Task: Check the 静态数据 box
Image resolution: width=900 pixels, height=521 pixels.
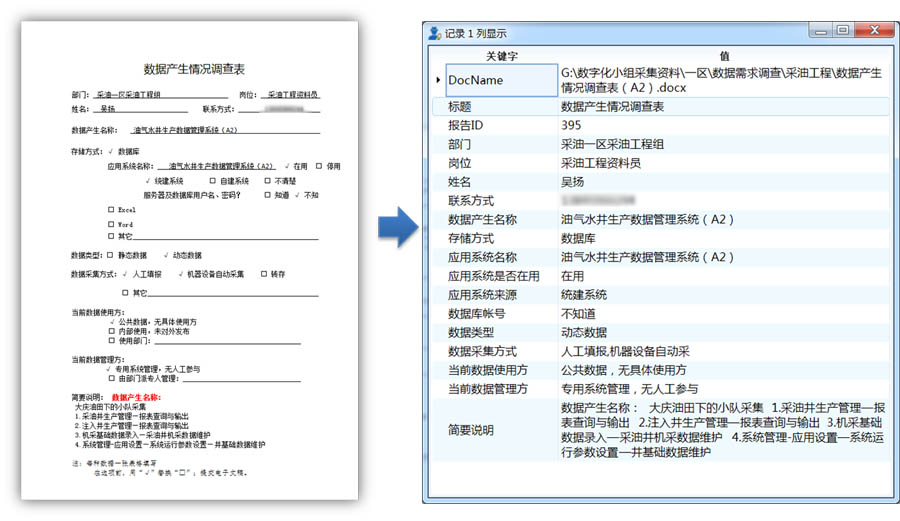Action: (x=110, y=255)
